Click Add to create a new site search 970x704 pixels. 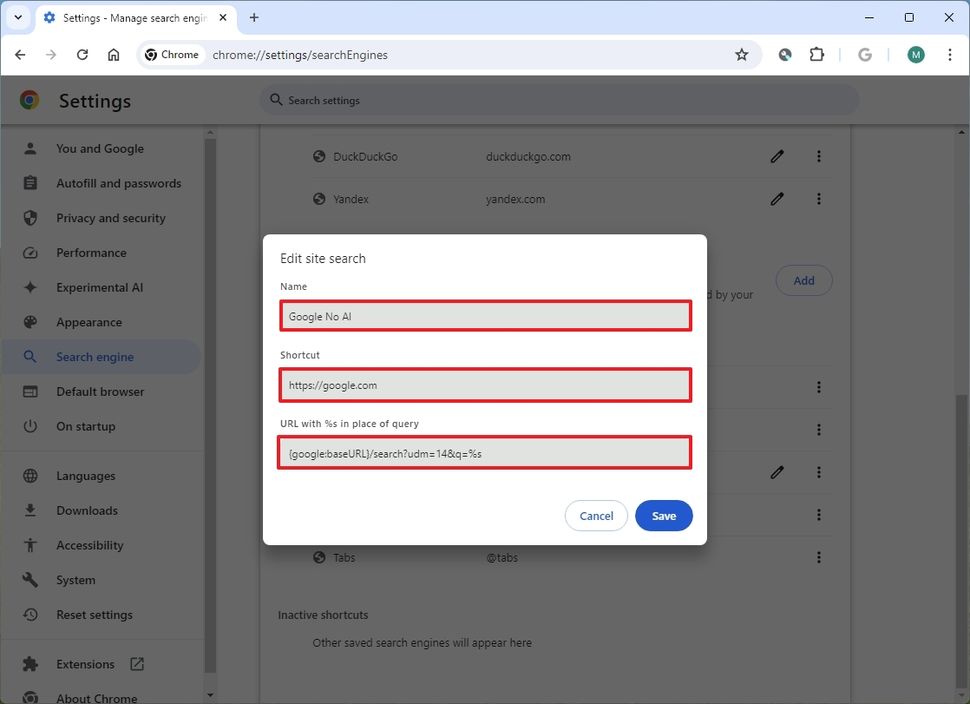pos(803,280)
